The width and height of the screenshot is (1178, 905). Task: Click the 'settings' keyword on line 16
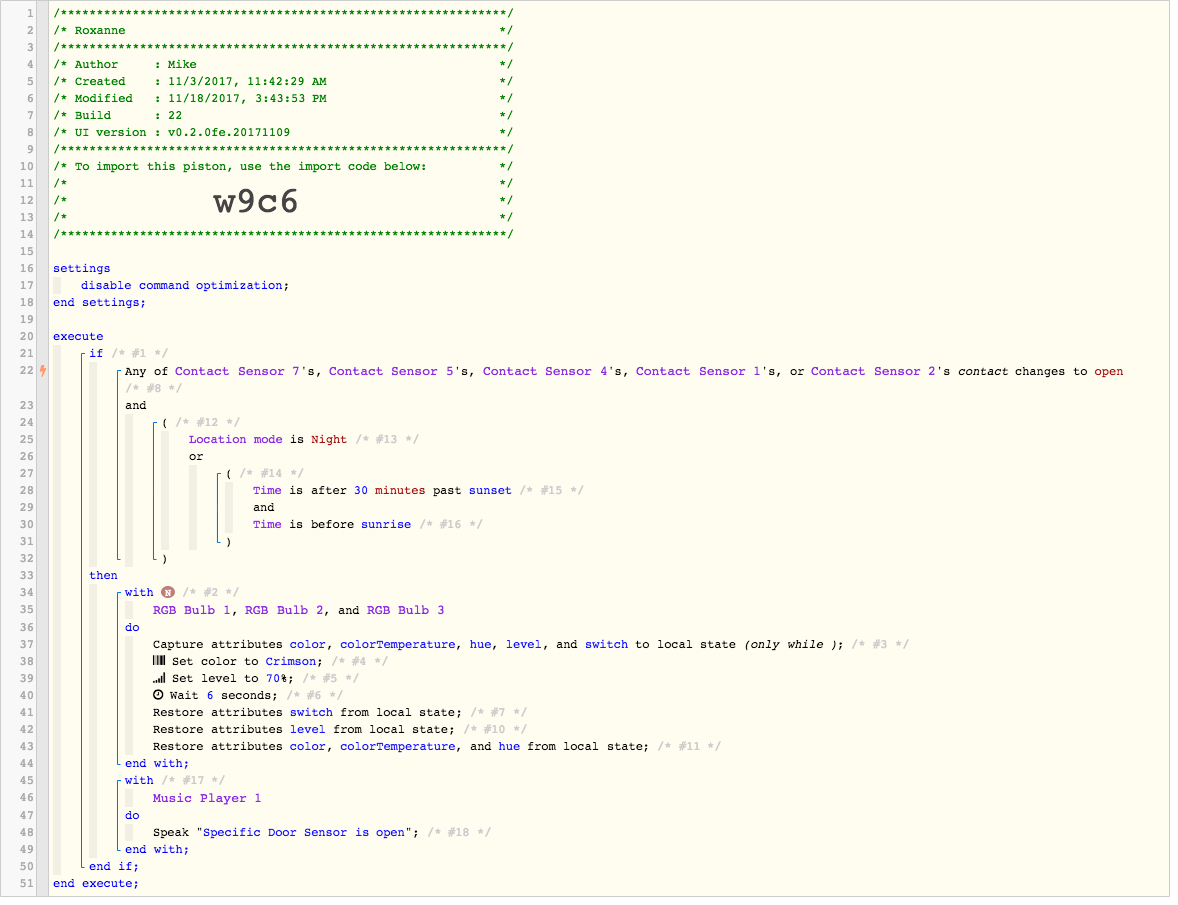(x=81, y=268)
